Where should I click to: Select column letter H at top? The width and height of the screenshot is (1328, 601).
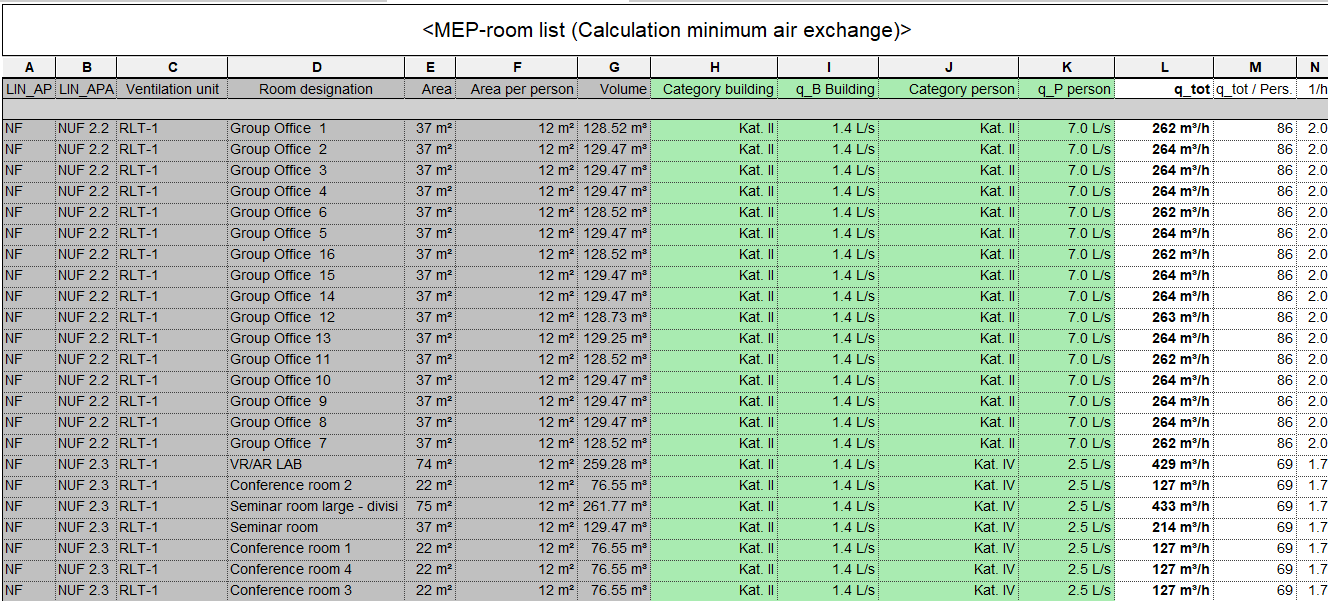(x=714, y=67)
